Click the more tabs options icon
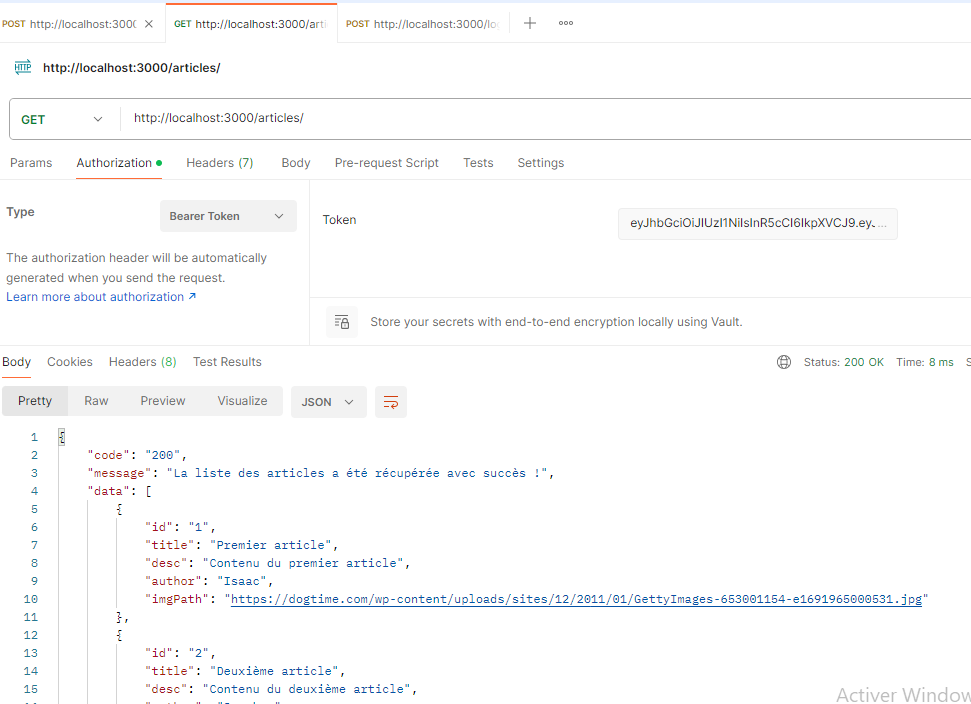The height and width of the screenshot is (704, 971). tap(565, 23)
